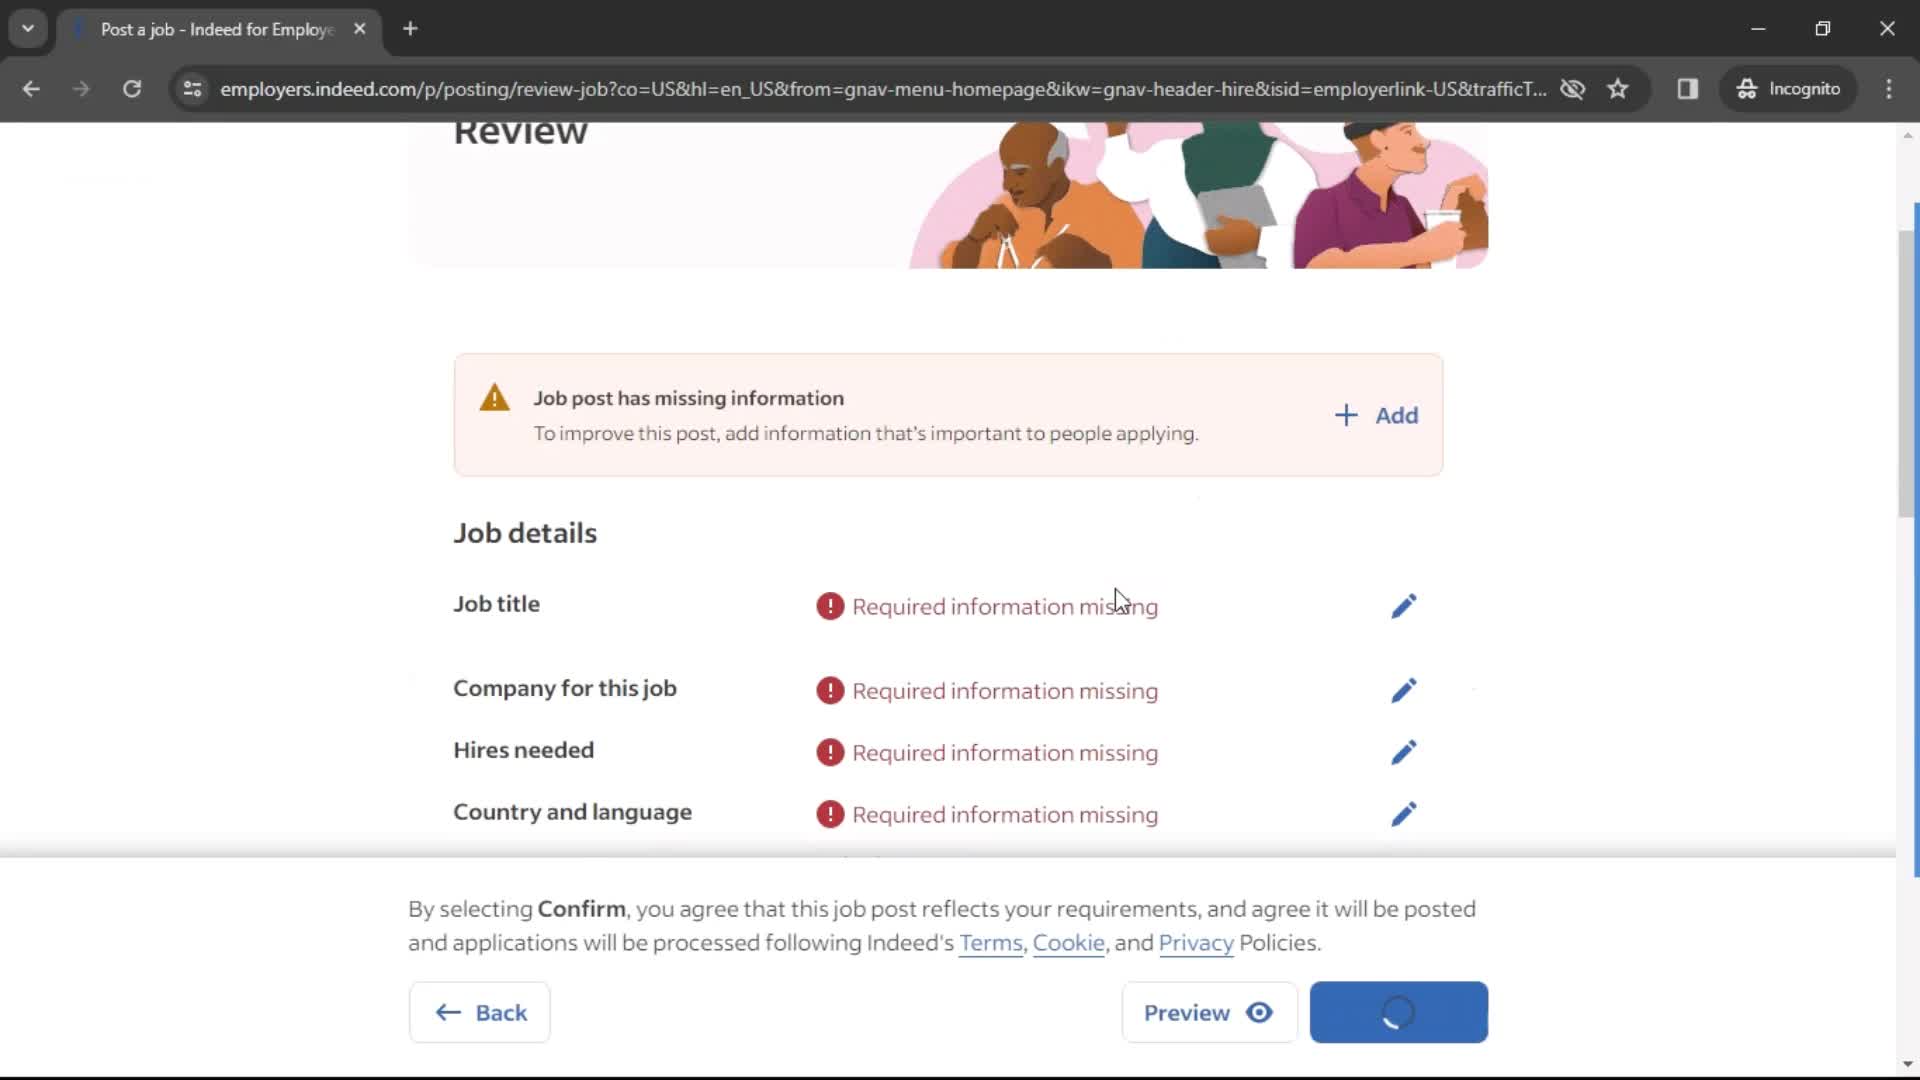Click the new tab button in browser
The width and height of the screenshot is (1920, 1080).
[x=410, y=29]
